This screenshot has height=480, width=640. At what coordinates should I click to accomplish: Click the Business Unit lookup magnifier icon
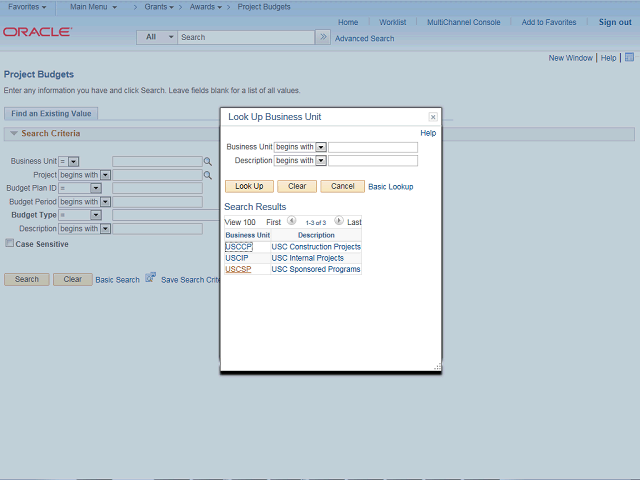208,161
